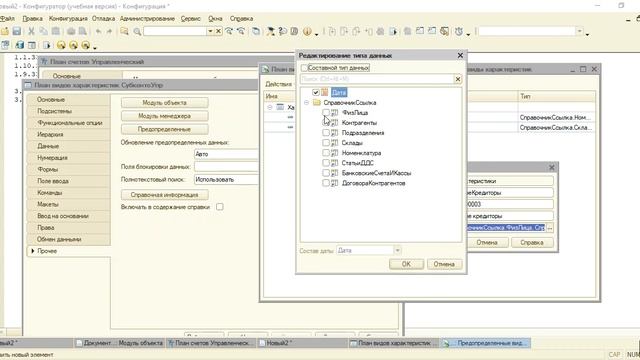
Task: Check the Контрагенты checkbox
Action: (326, 122)
